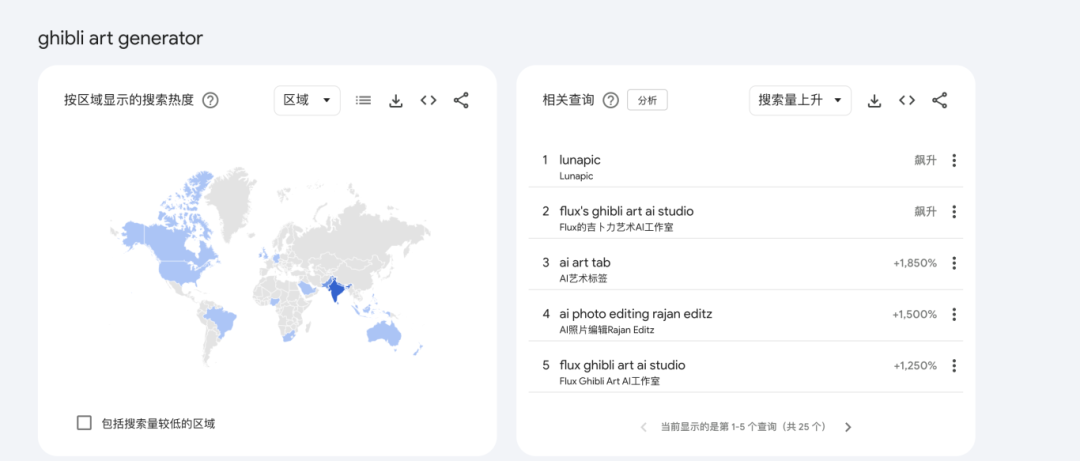Screen dimensions: 1080x461
Task: Go to next page of related queries
Action: [848, 427]
